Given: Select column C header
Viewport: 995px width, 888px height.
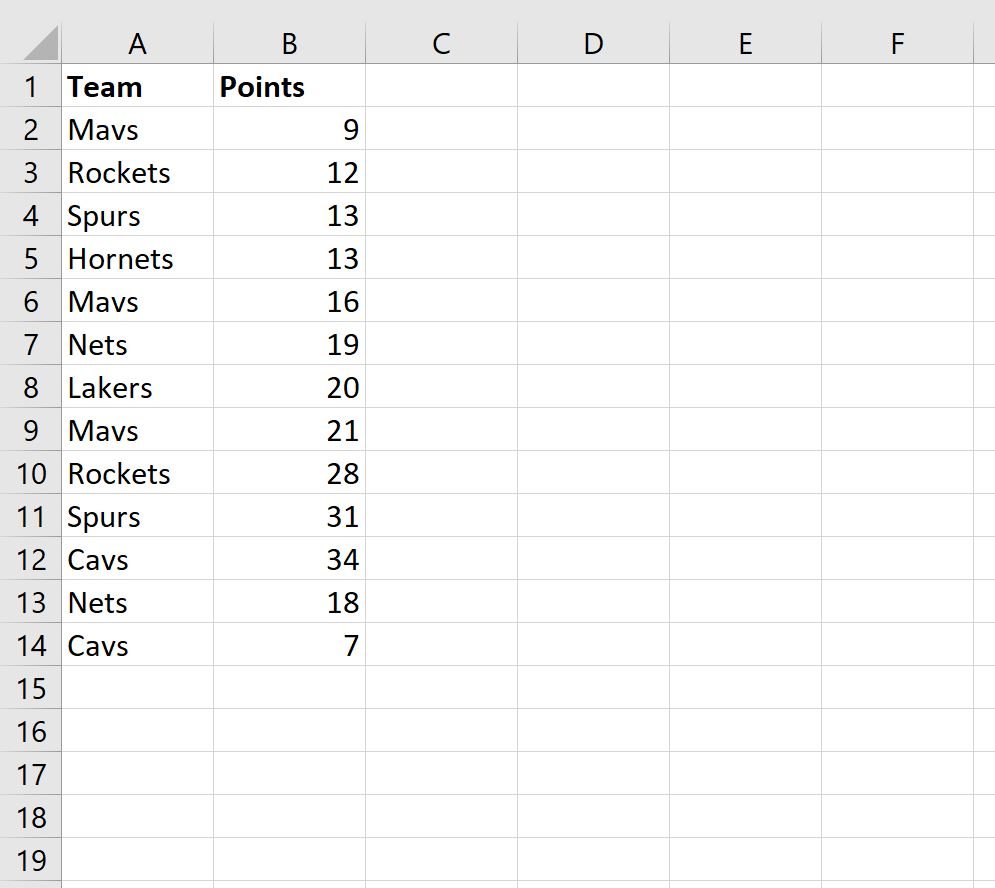Looking at the screenshot, I should click(x=441, y=43).
